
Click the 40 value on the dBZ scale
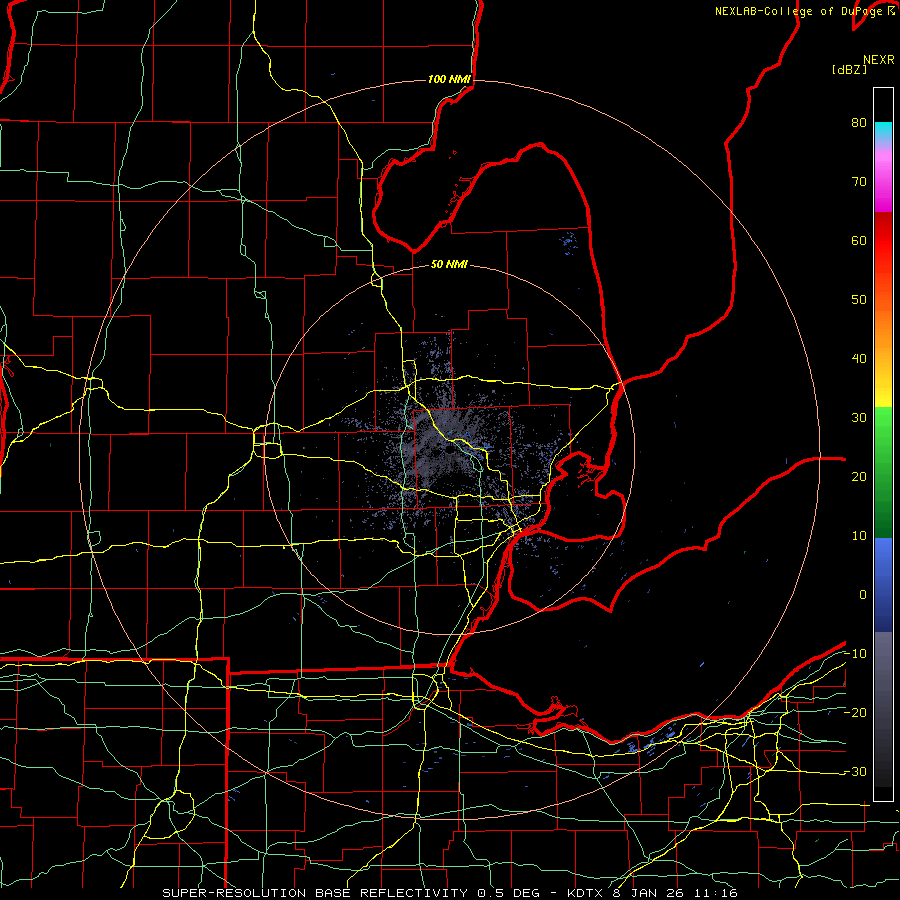point(859,359)
